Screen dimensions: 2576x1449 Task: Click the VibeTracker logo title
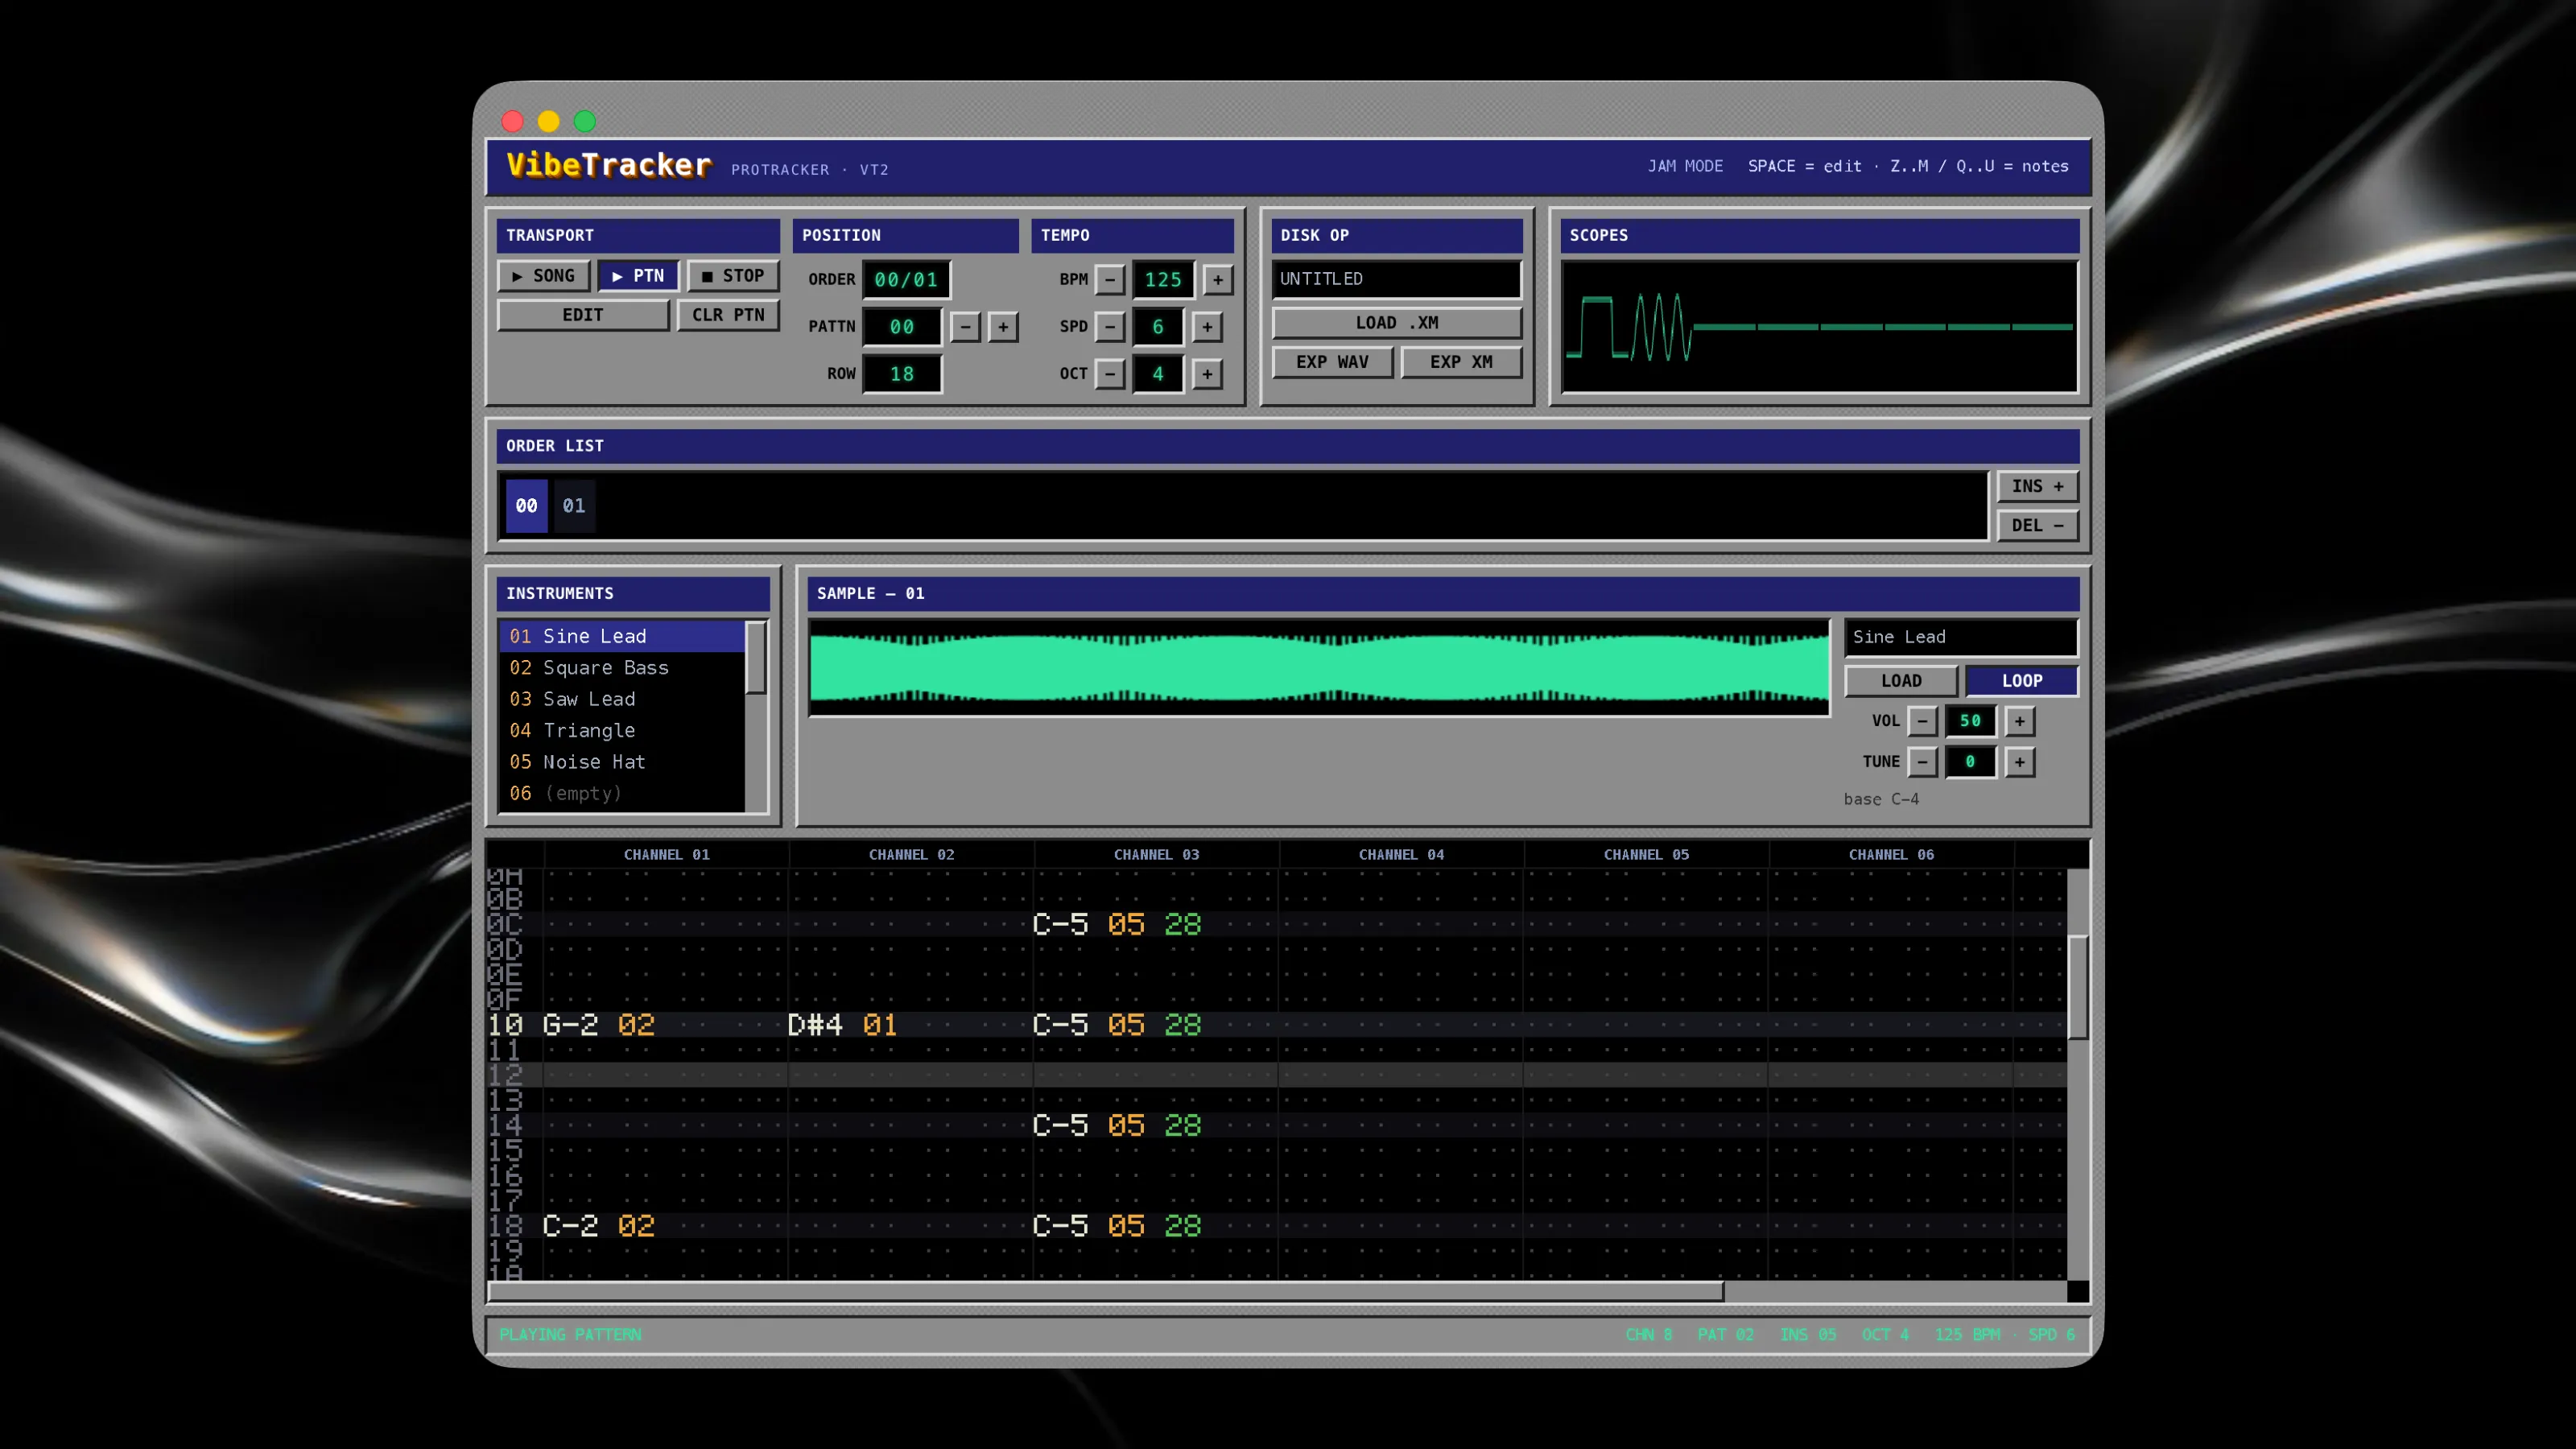pos(609,165)
